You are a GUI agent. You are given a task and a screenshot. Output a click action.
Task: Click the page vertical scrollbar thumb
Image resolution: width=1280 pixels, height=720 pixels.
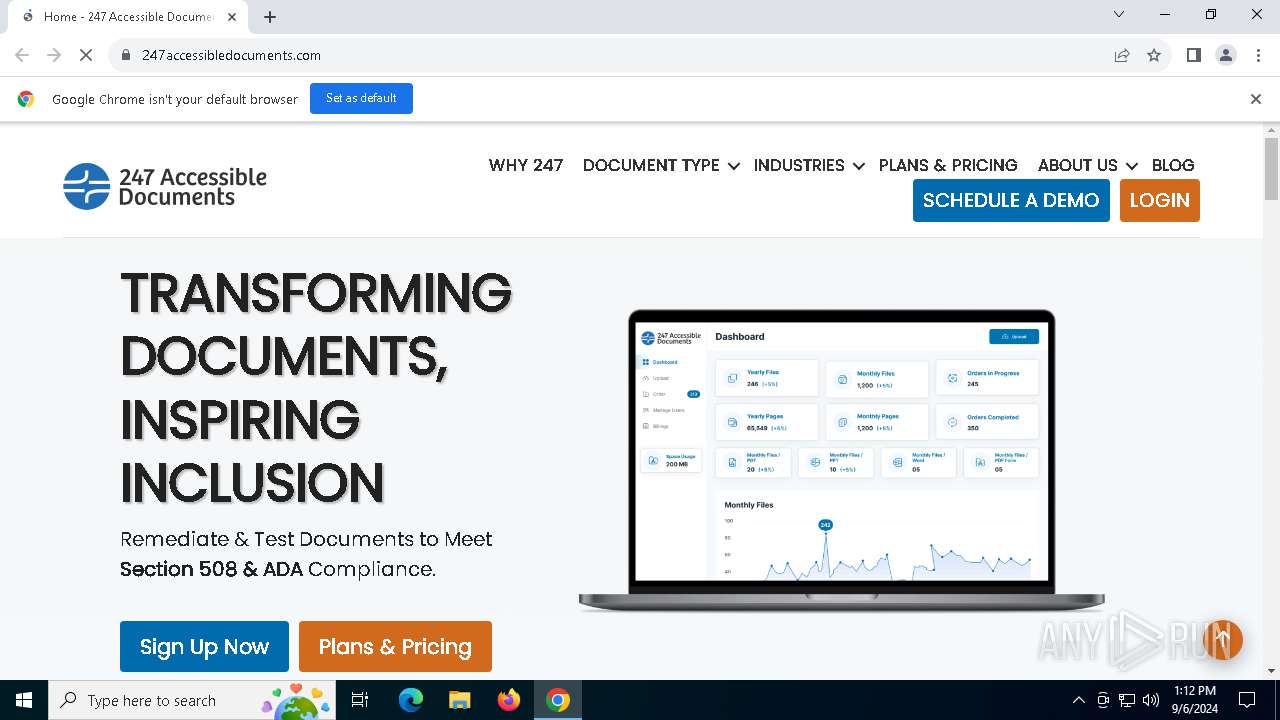[x=1271, y=168]
